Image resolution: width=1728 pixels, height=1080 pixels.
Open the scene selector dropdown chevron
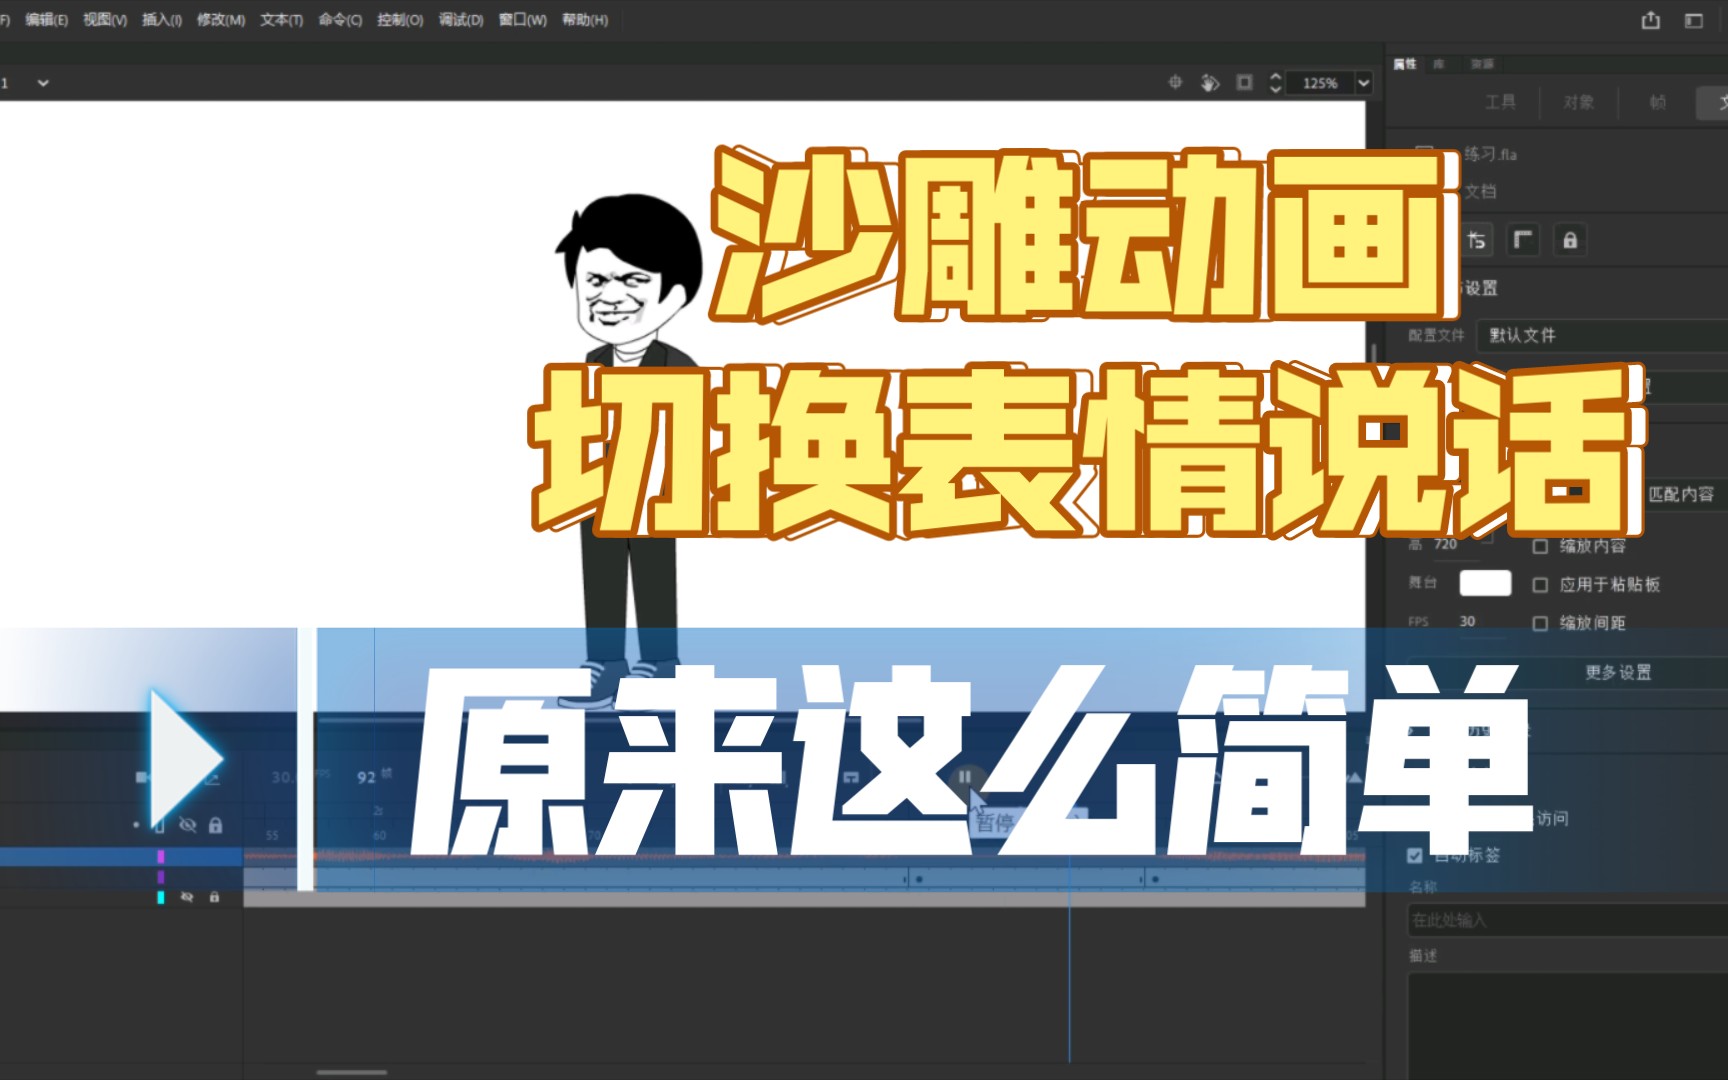pyautogui.click(x=43, y=83)
